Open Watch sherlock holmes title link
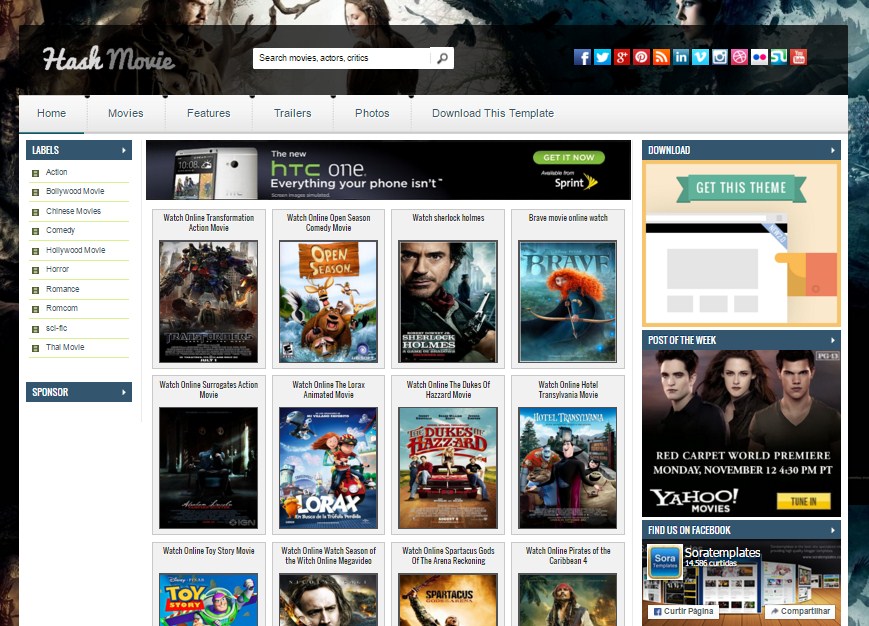 coord(448,218)
